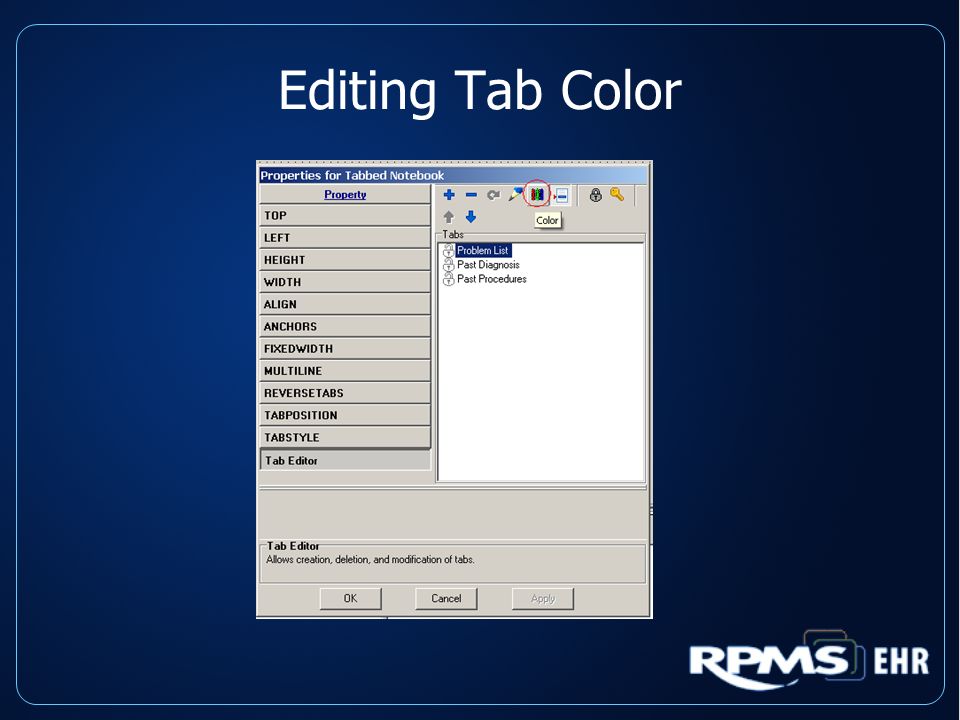Select the TABPOSITION property
Viewport: 960px width, 720px height.
coord(345,415)
